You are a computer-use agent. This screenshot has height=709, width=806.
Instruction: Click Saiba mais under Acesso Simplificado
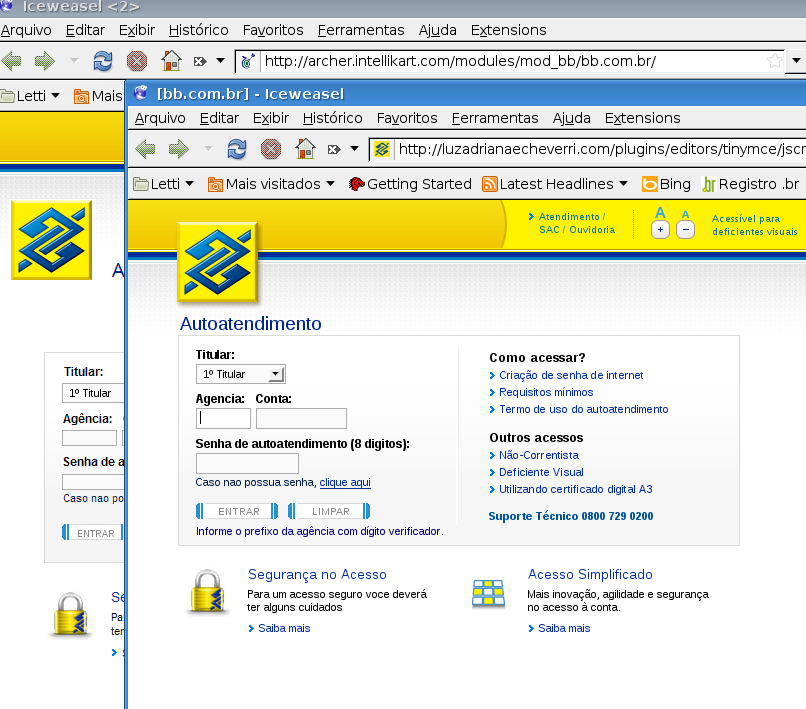(x=564, y=628)
